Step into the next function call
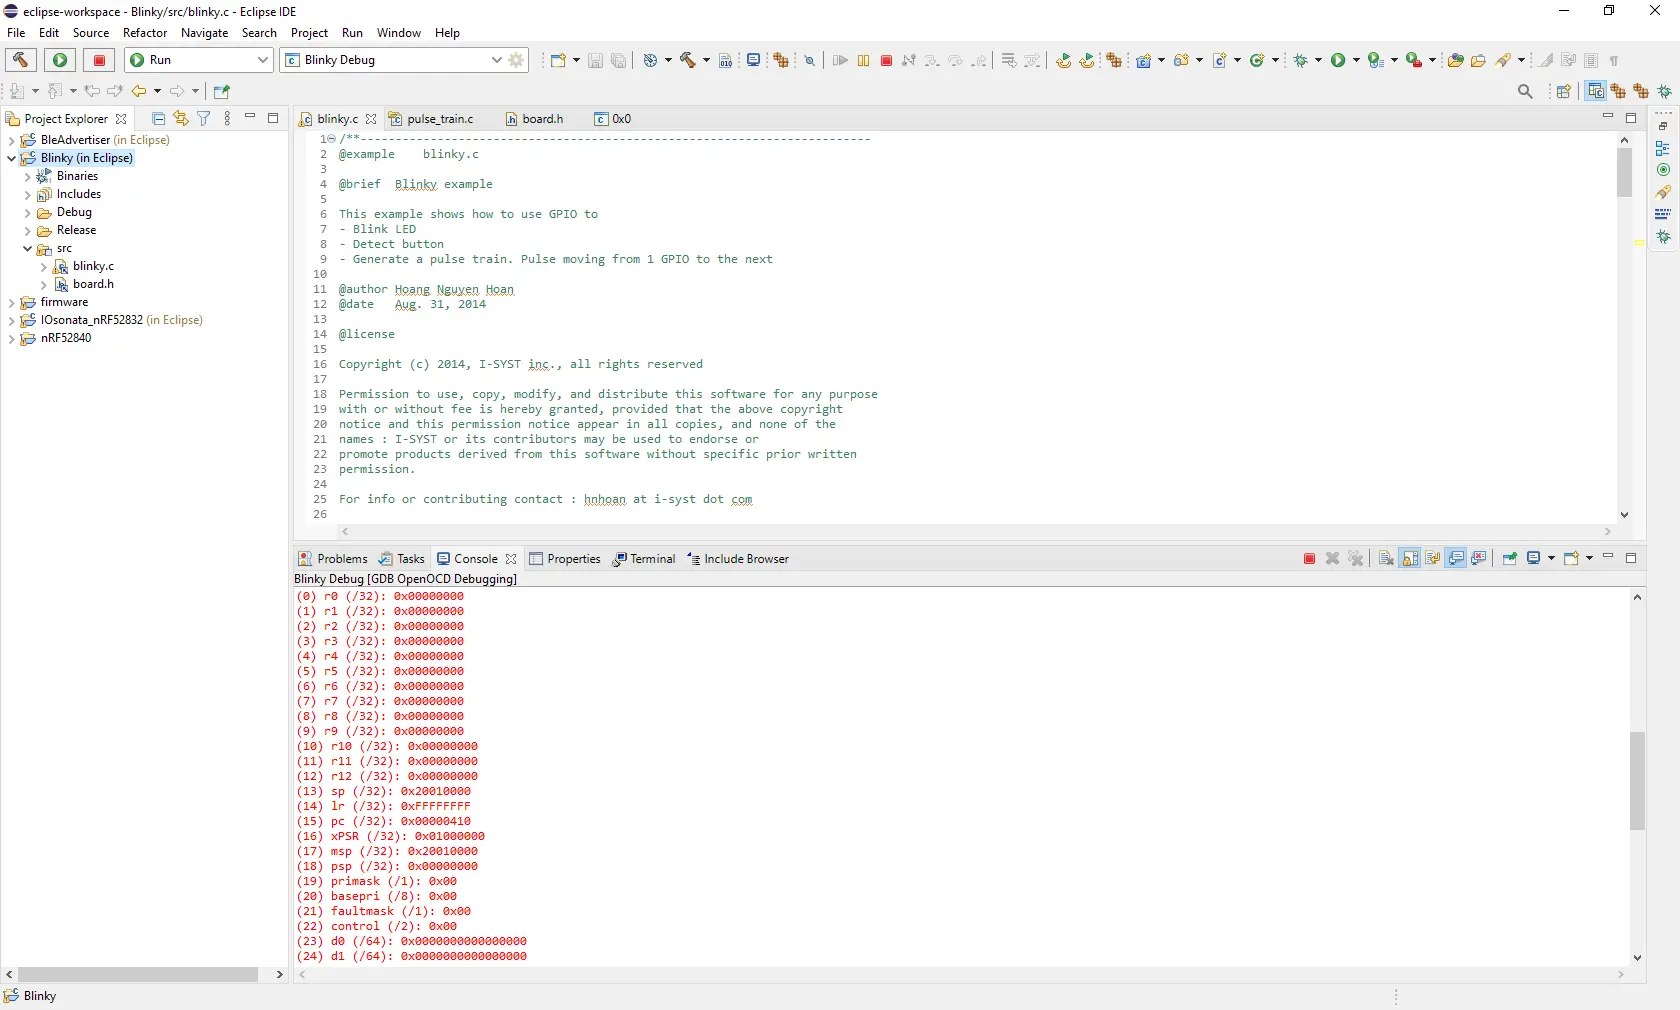The image size is (1680, 1010). [931, 60]
